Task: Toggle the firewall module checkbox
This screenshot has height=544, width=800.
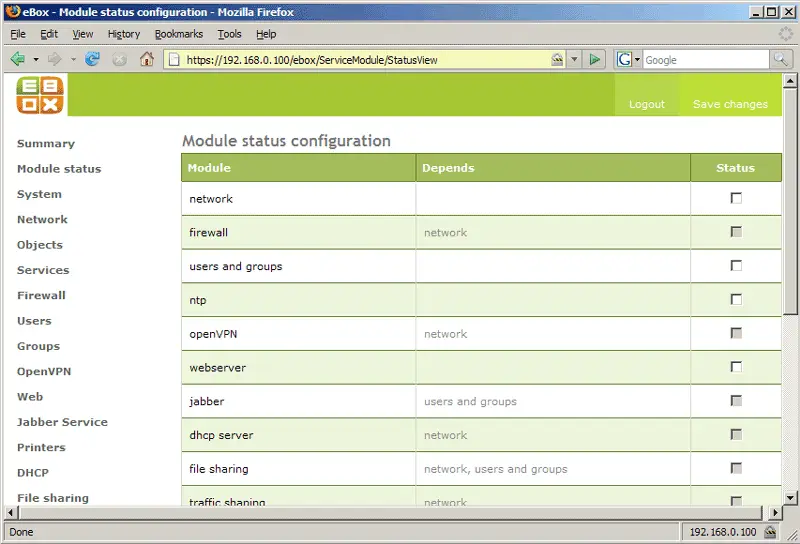Action: (736, 232)
